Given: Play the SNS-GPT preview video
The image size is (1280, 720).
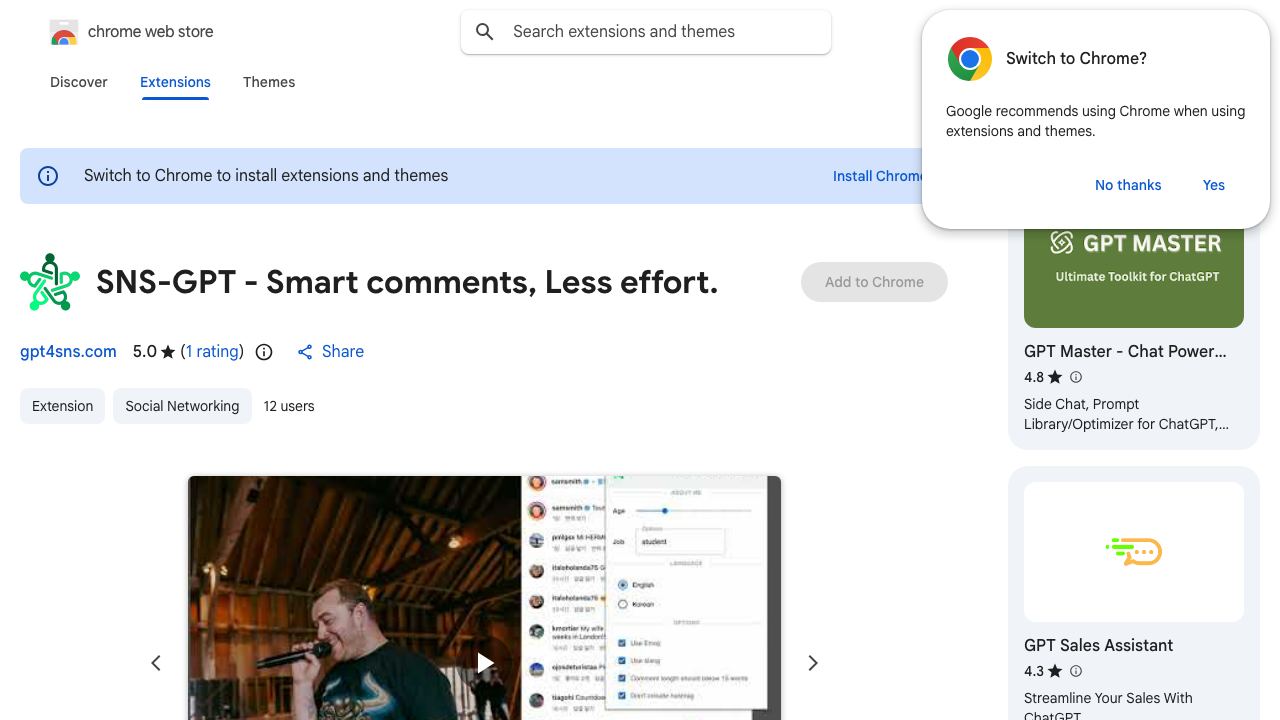Looking at the screenshot, I should (x=485, y=663).
